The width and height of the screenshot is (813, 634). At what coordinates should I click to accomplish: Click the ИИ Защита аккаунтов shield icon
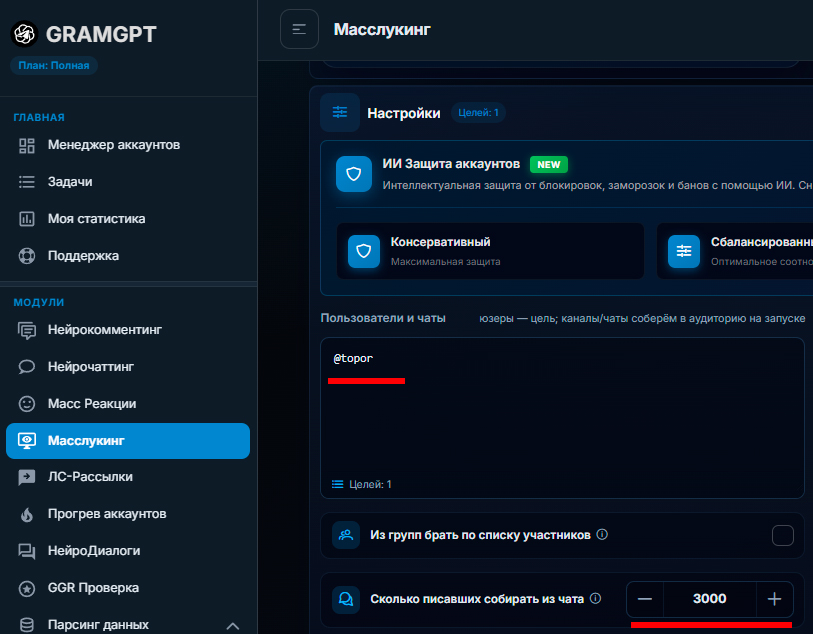pos(354,174)
